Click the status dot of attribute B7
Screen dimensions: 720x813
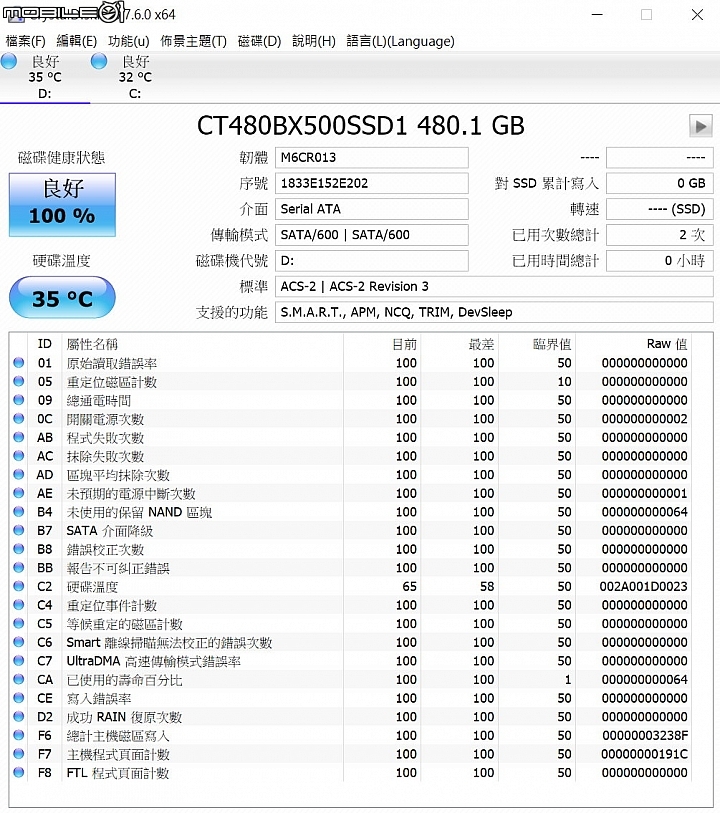click(x=19, y=530)
